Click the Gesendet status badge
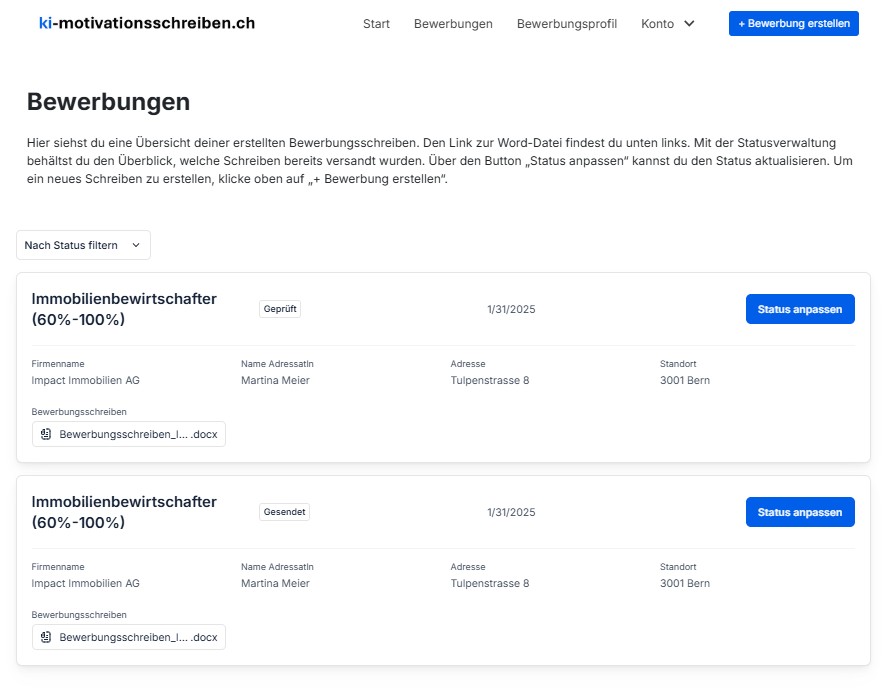The image size is (894, 691). coord(284,512)
